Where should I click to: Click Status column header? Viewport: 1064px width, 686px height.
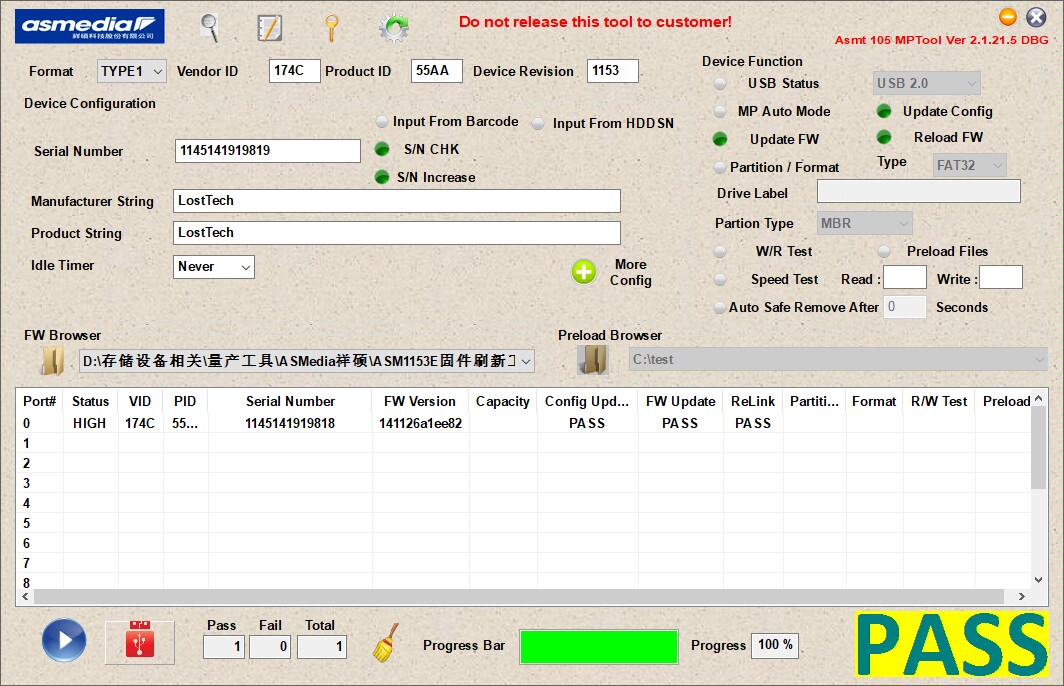coord(90,401)
